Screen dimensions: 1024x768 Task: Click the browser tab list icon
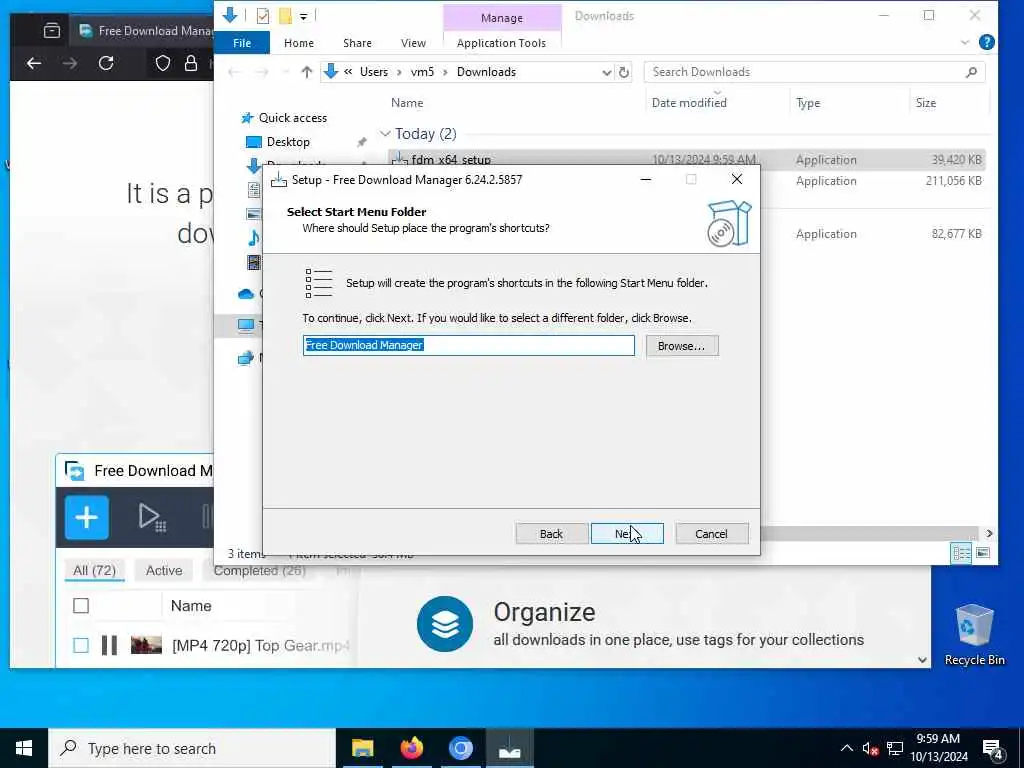[x=52, y=30]
